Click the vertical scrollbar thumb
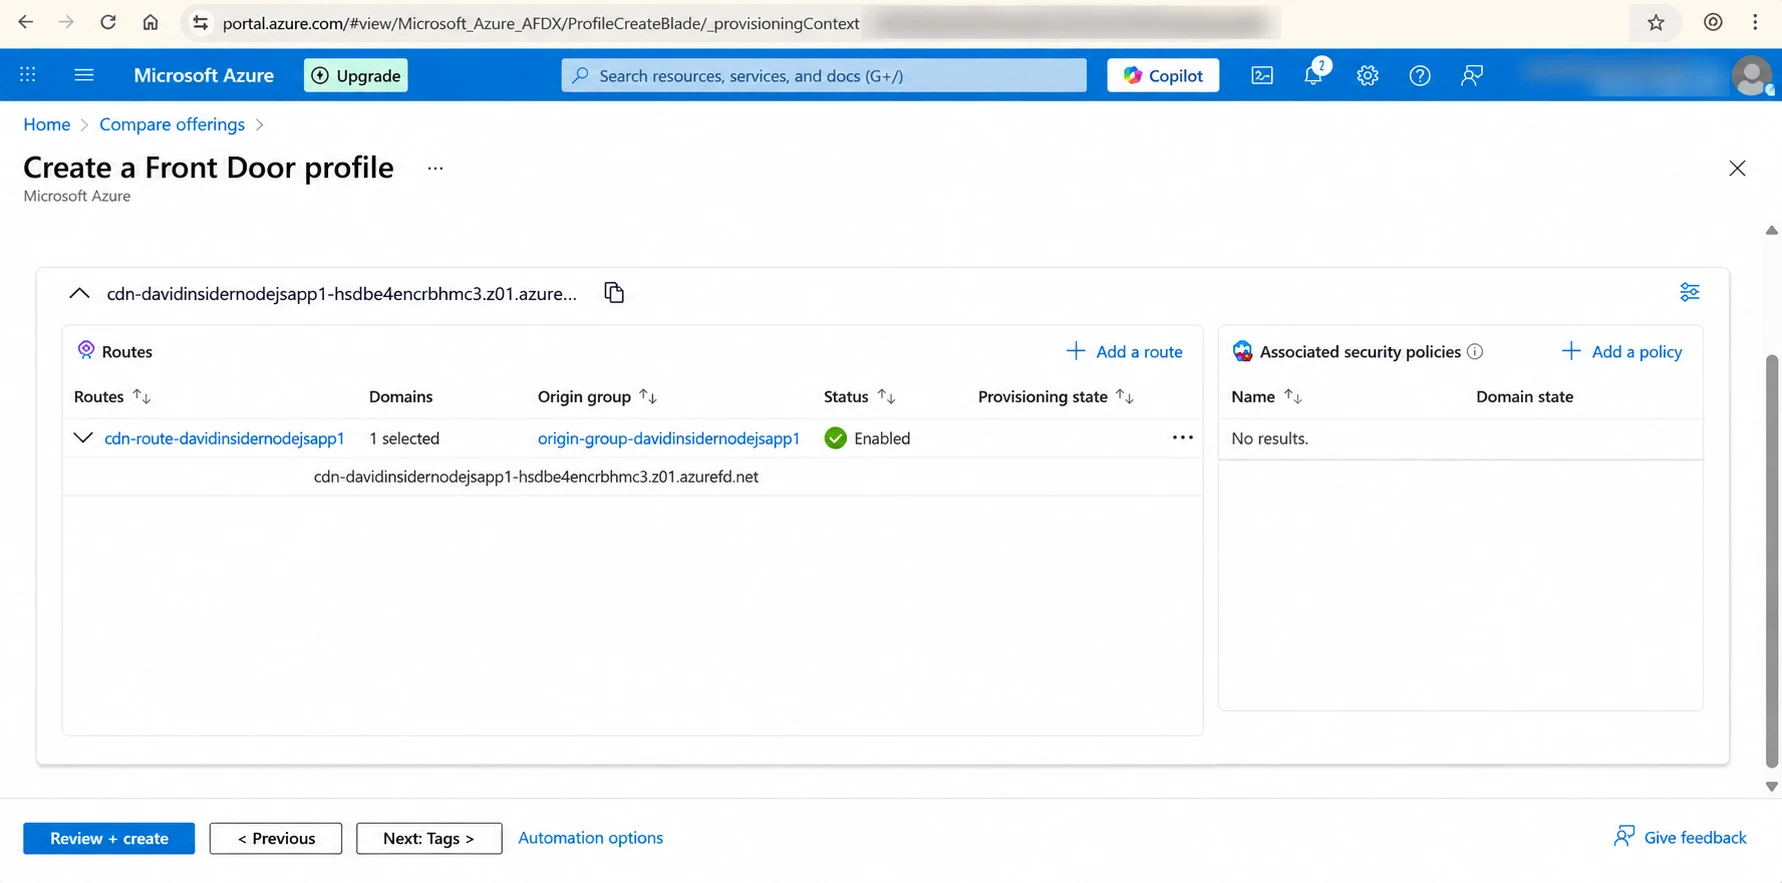Screen dimensions: 1782x883 1772,560
